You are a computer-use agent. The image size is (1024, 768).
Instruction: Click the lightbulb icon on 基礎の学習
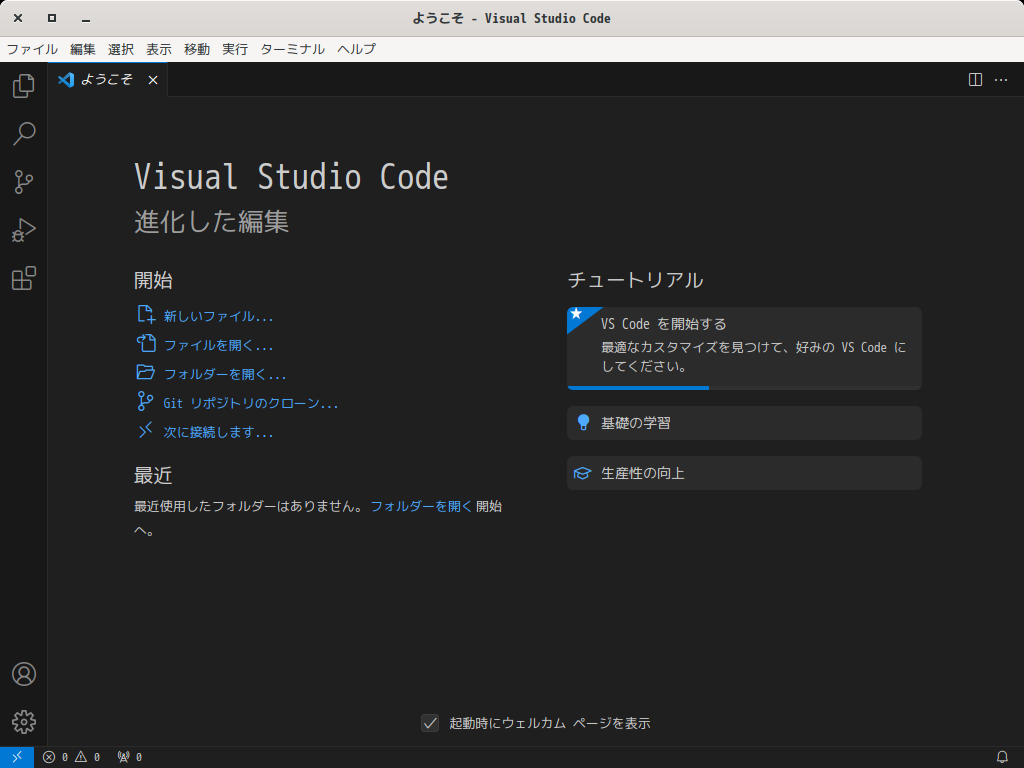coord(584,423)
